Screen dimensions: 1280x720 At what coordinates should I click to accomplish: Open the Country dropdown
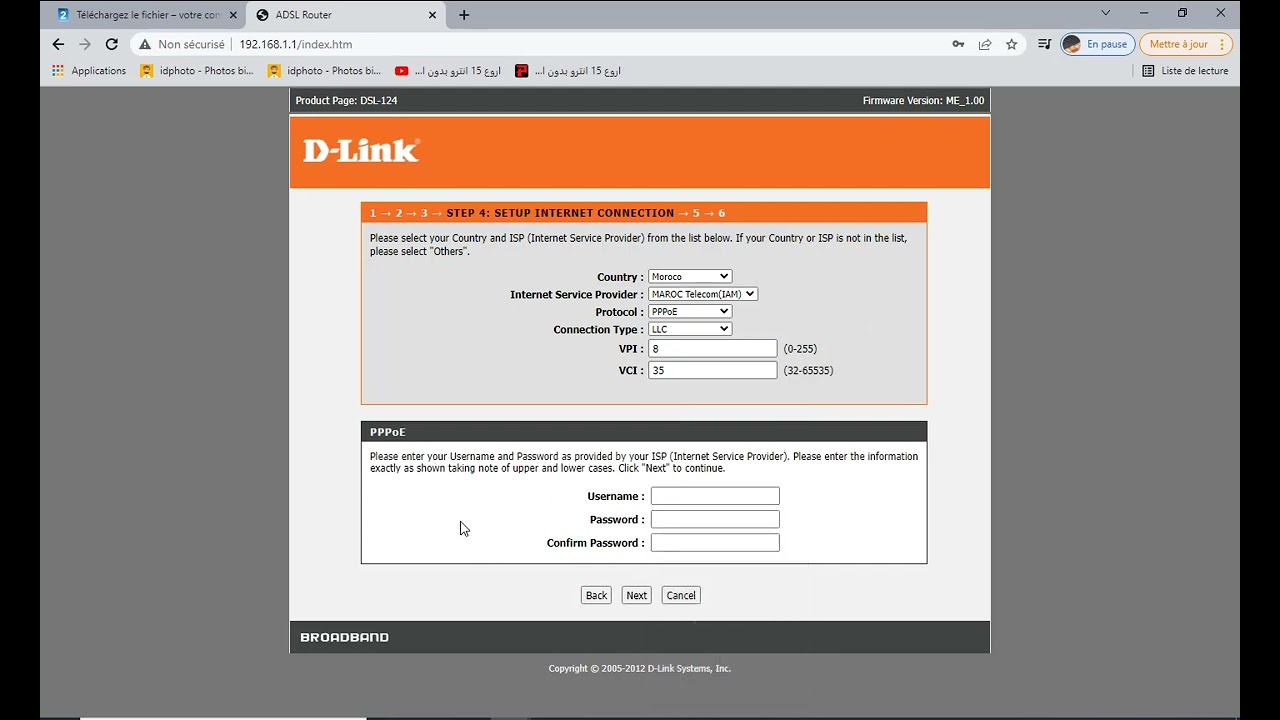tap(690, 277)
